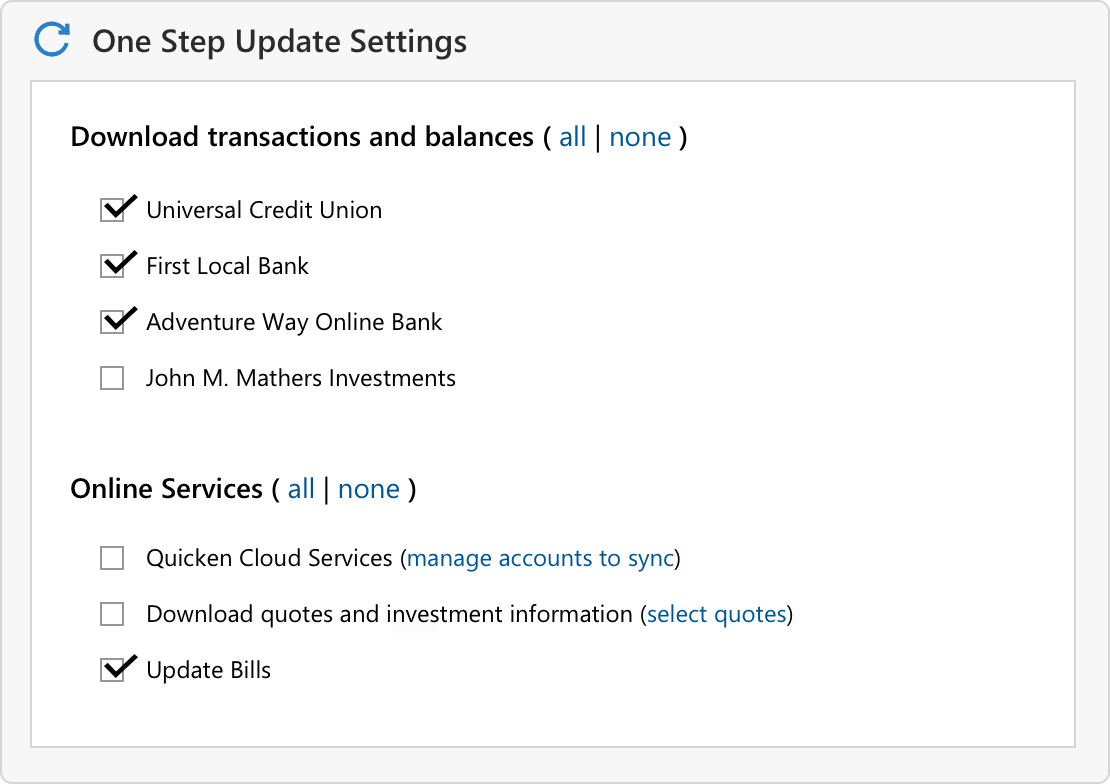The image size is (1110, 784).
Task: Check the Quicken Cloud Services checkbox
Action: [x=112, y=558]
